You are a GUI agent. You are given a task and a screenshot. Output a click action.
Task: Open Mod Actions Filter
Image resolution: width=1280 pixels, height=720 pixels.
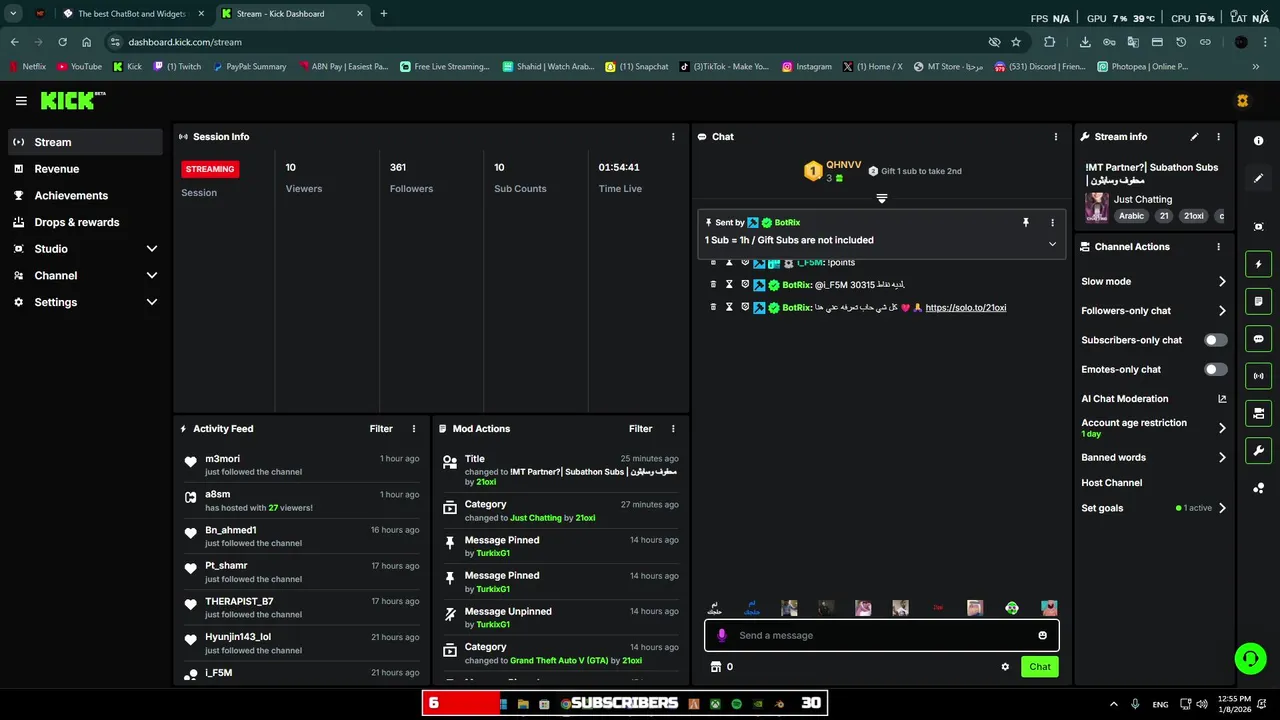coord(640,429)
